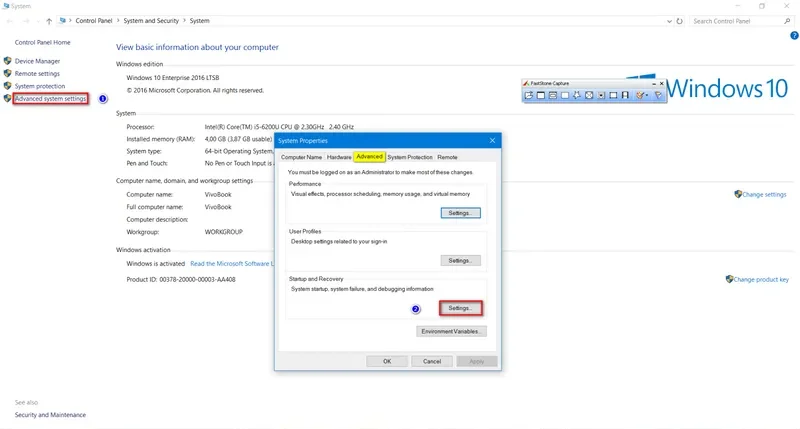Open recent locations dropdown arrow
800x429 pixels.
click(x=38, y=21)
